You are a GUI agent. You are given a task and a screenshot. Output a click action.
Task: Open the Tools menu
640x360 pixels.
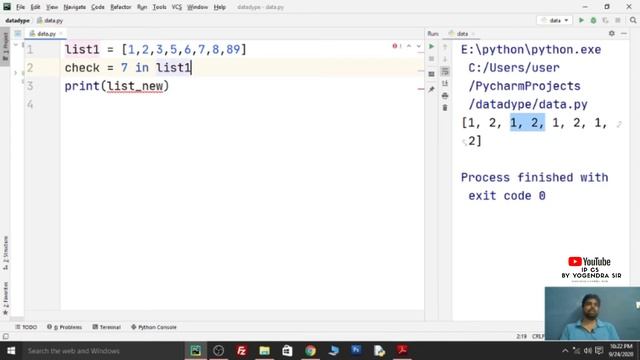160,7
